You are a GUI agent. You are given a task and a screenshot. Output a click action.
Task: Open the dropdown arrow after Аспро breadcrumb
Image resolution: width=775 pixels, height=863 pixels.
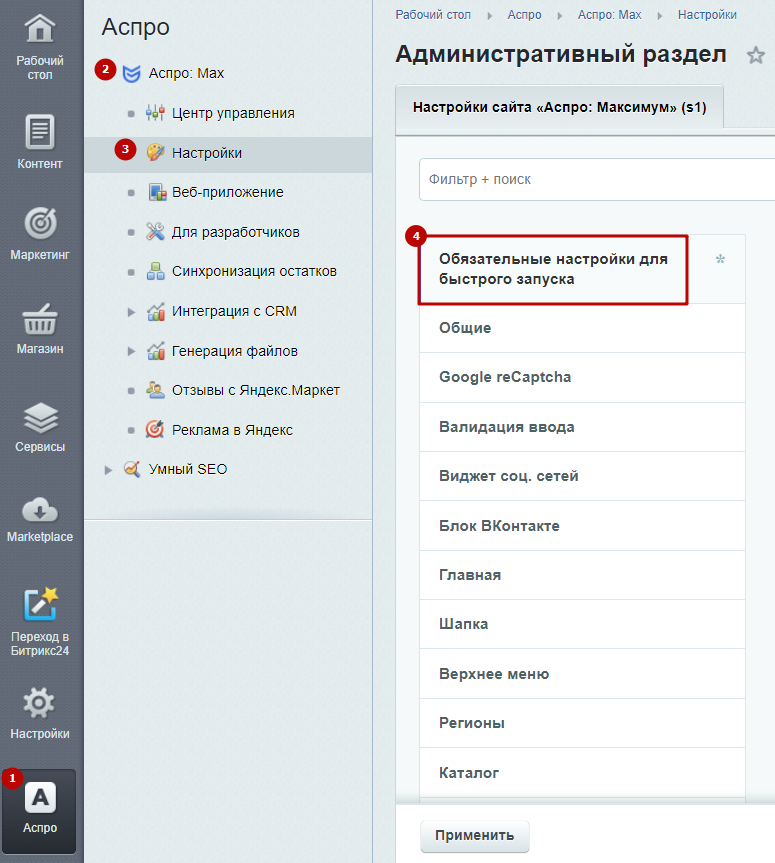[560, 16]
